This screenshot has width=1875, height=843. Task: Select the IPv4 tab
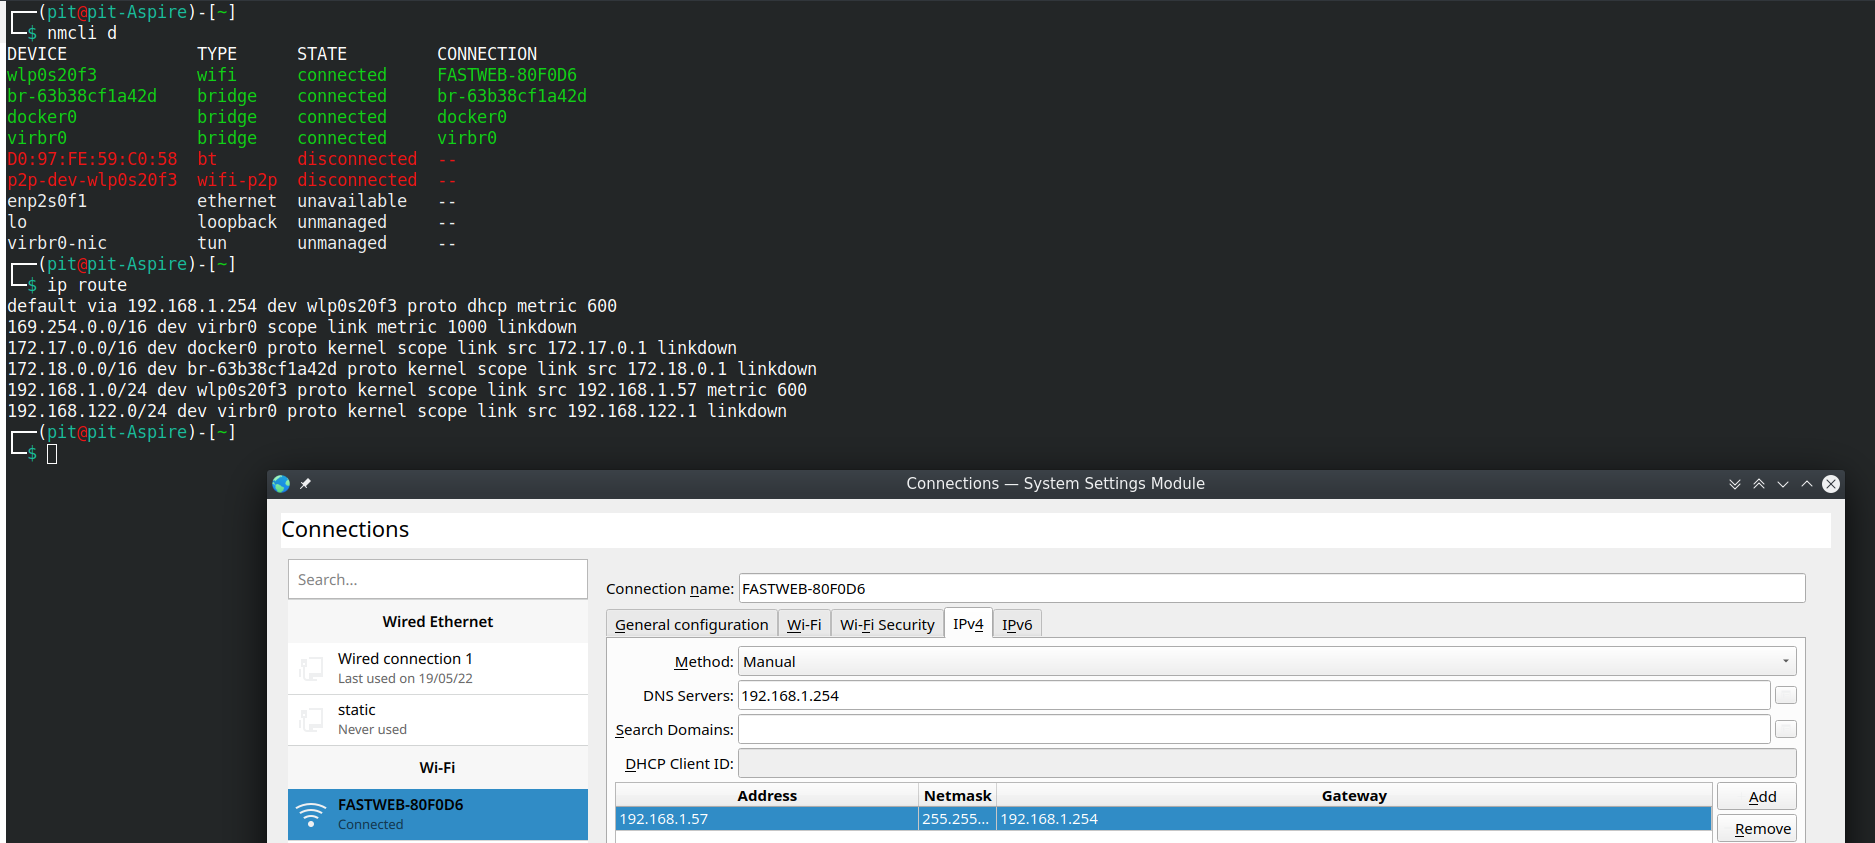click(x=968, y=623)
